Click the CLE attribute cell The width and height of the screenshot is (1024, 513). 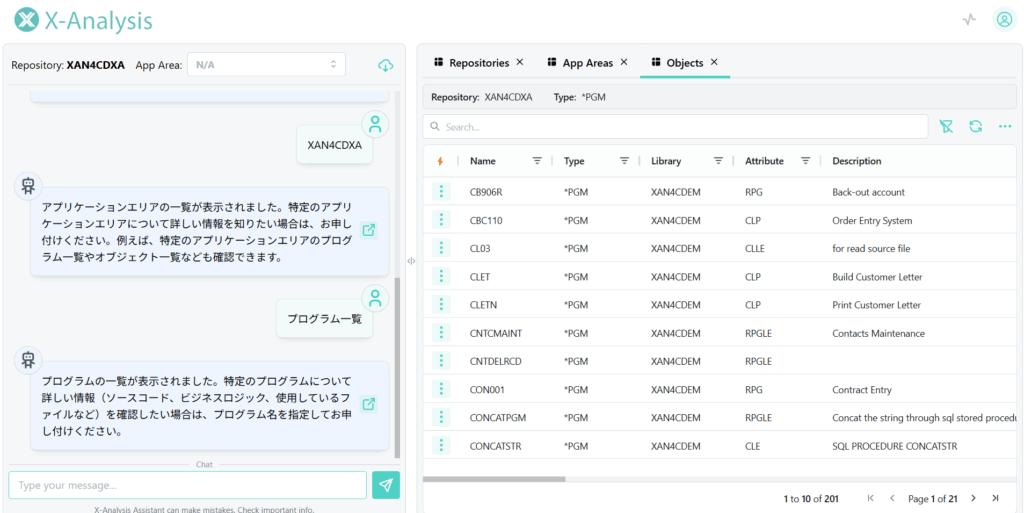coord(752,446)
